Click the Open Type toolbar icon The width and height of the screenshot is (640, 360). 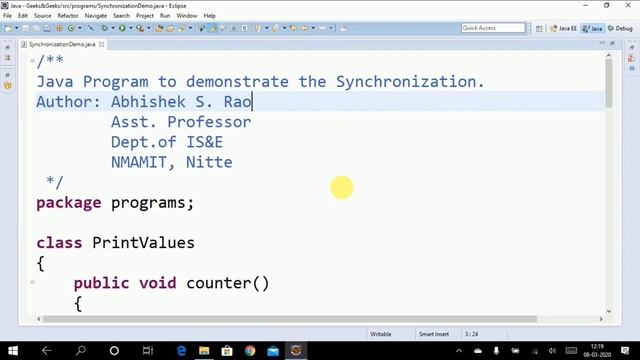pyautogui.click(x=160, y=28)
